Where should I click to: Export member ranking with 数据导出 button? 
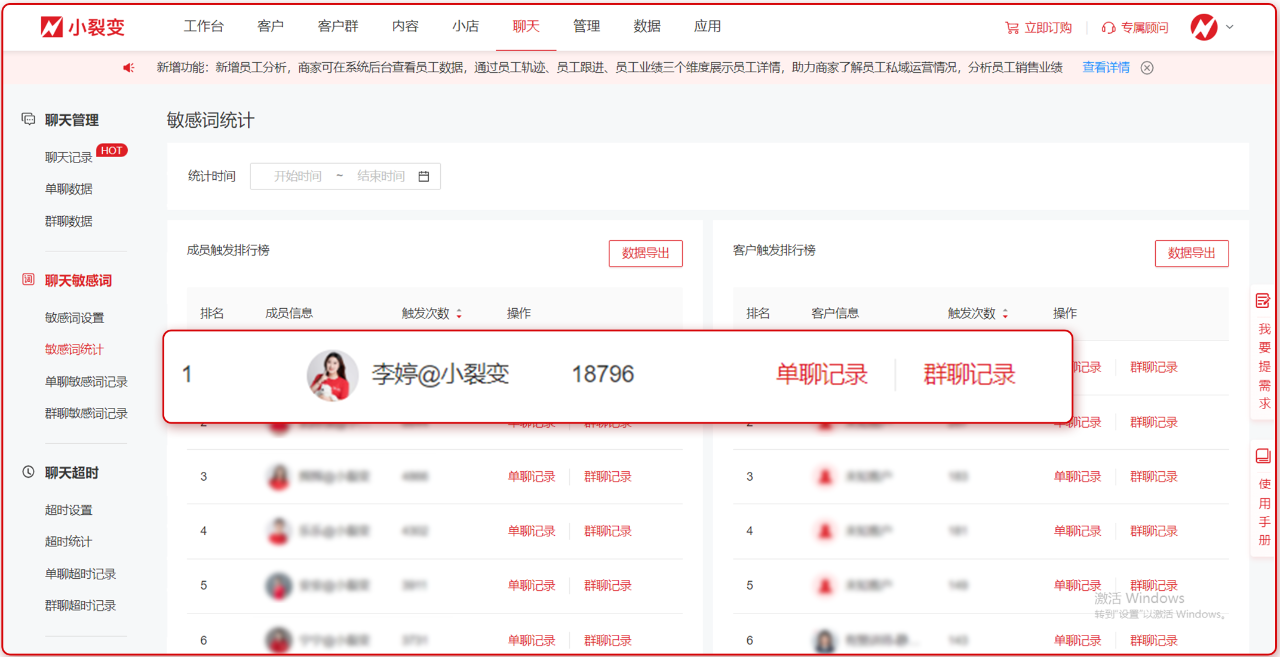click(645, 254)
